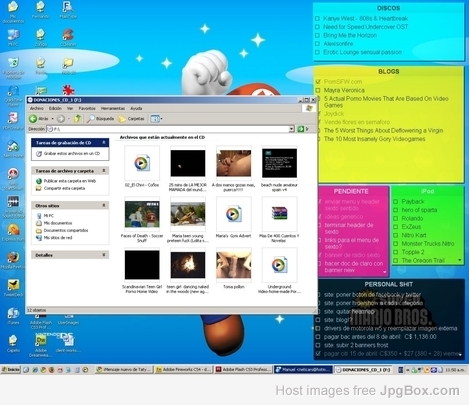
Task: Collapse Tareas de grabación de CD panel
Action: point(104,143)
